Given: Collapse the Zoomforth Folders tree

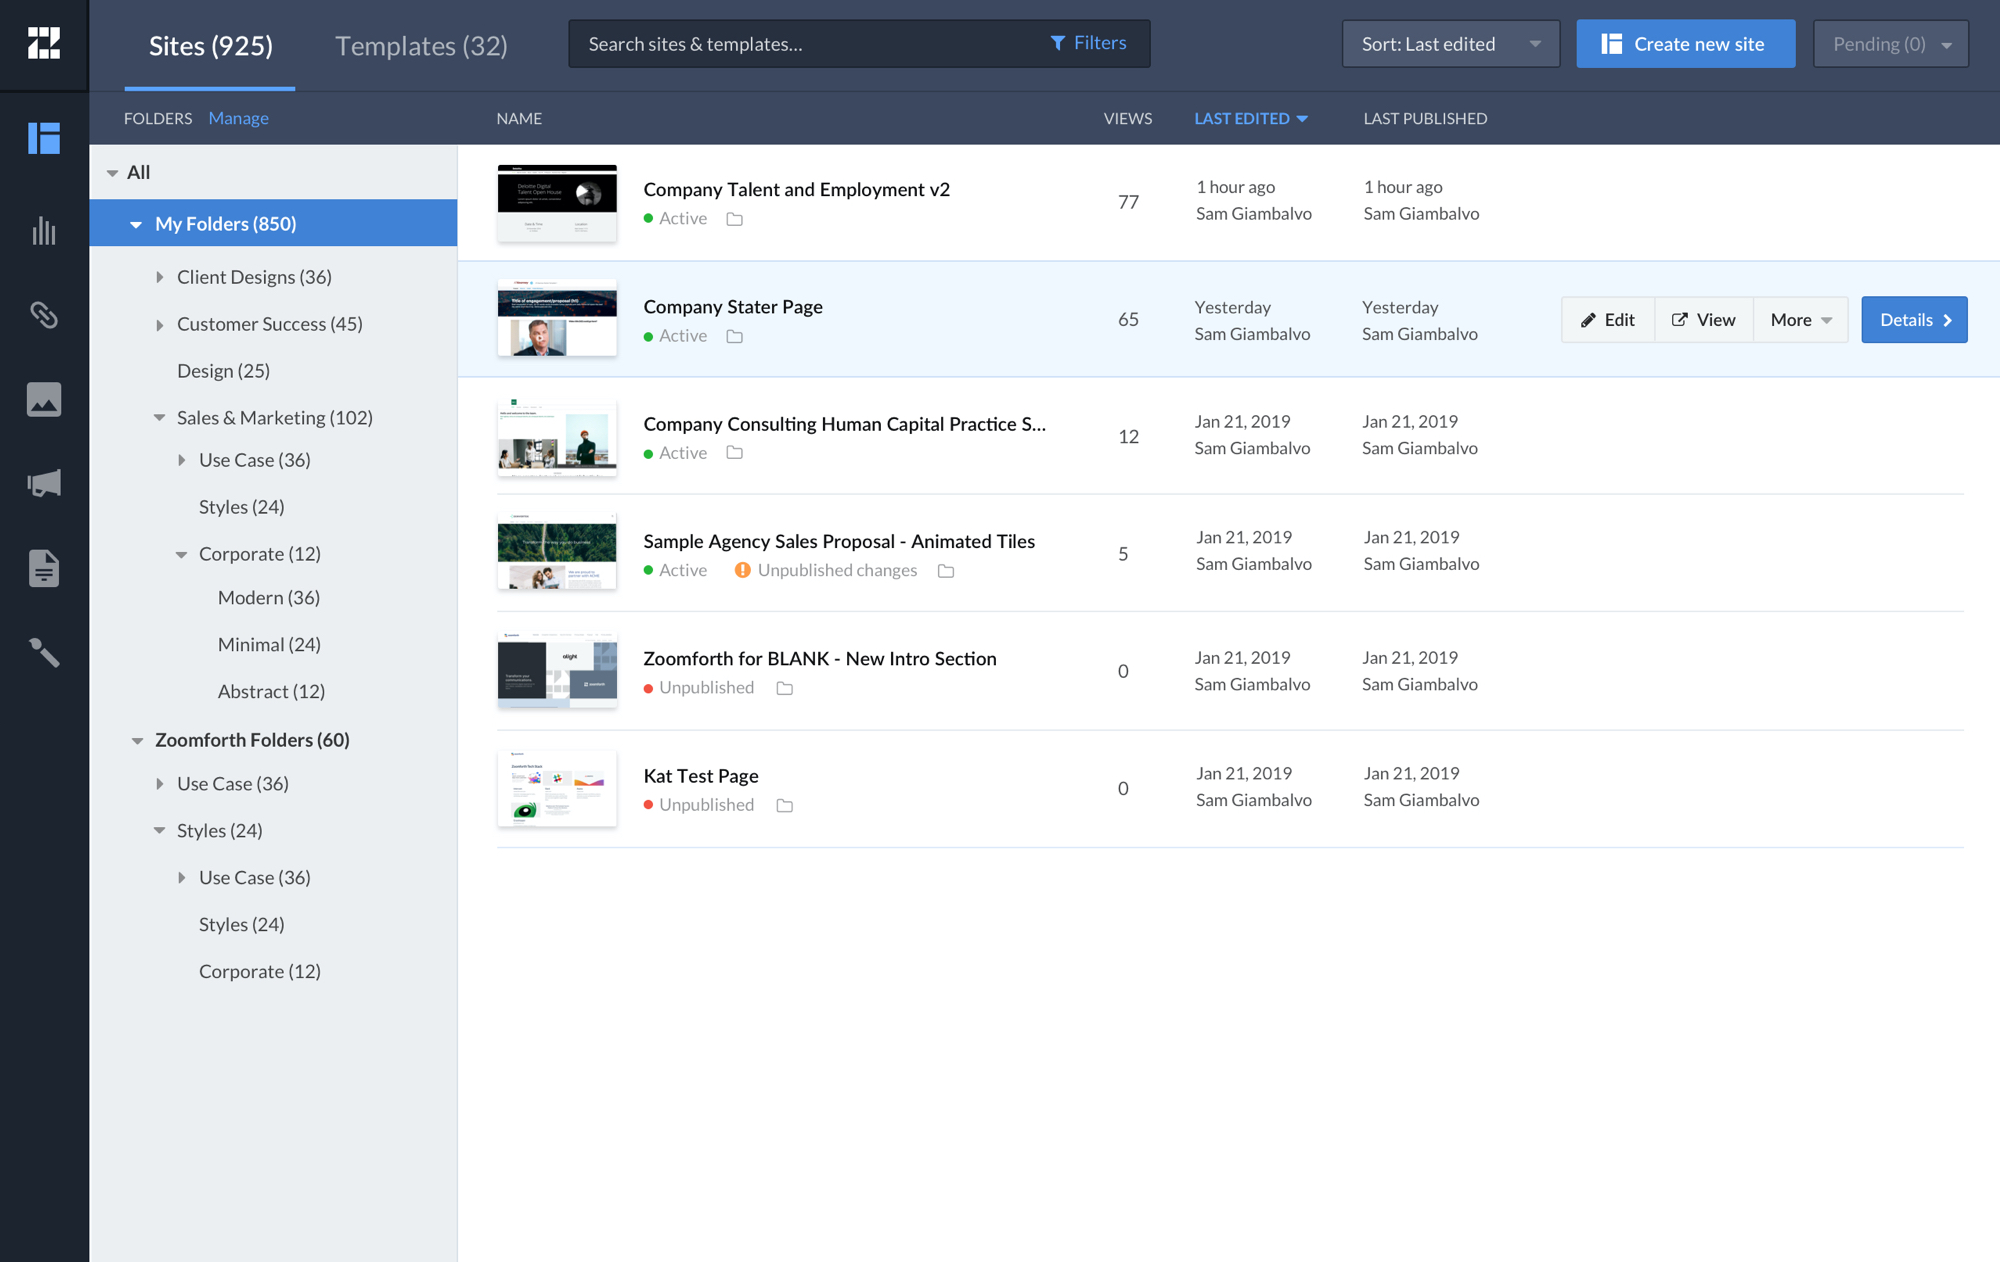Looking at the screenshot, I should click(137, 741).
